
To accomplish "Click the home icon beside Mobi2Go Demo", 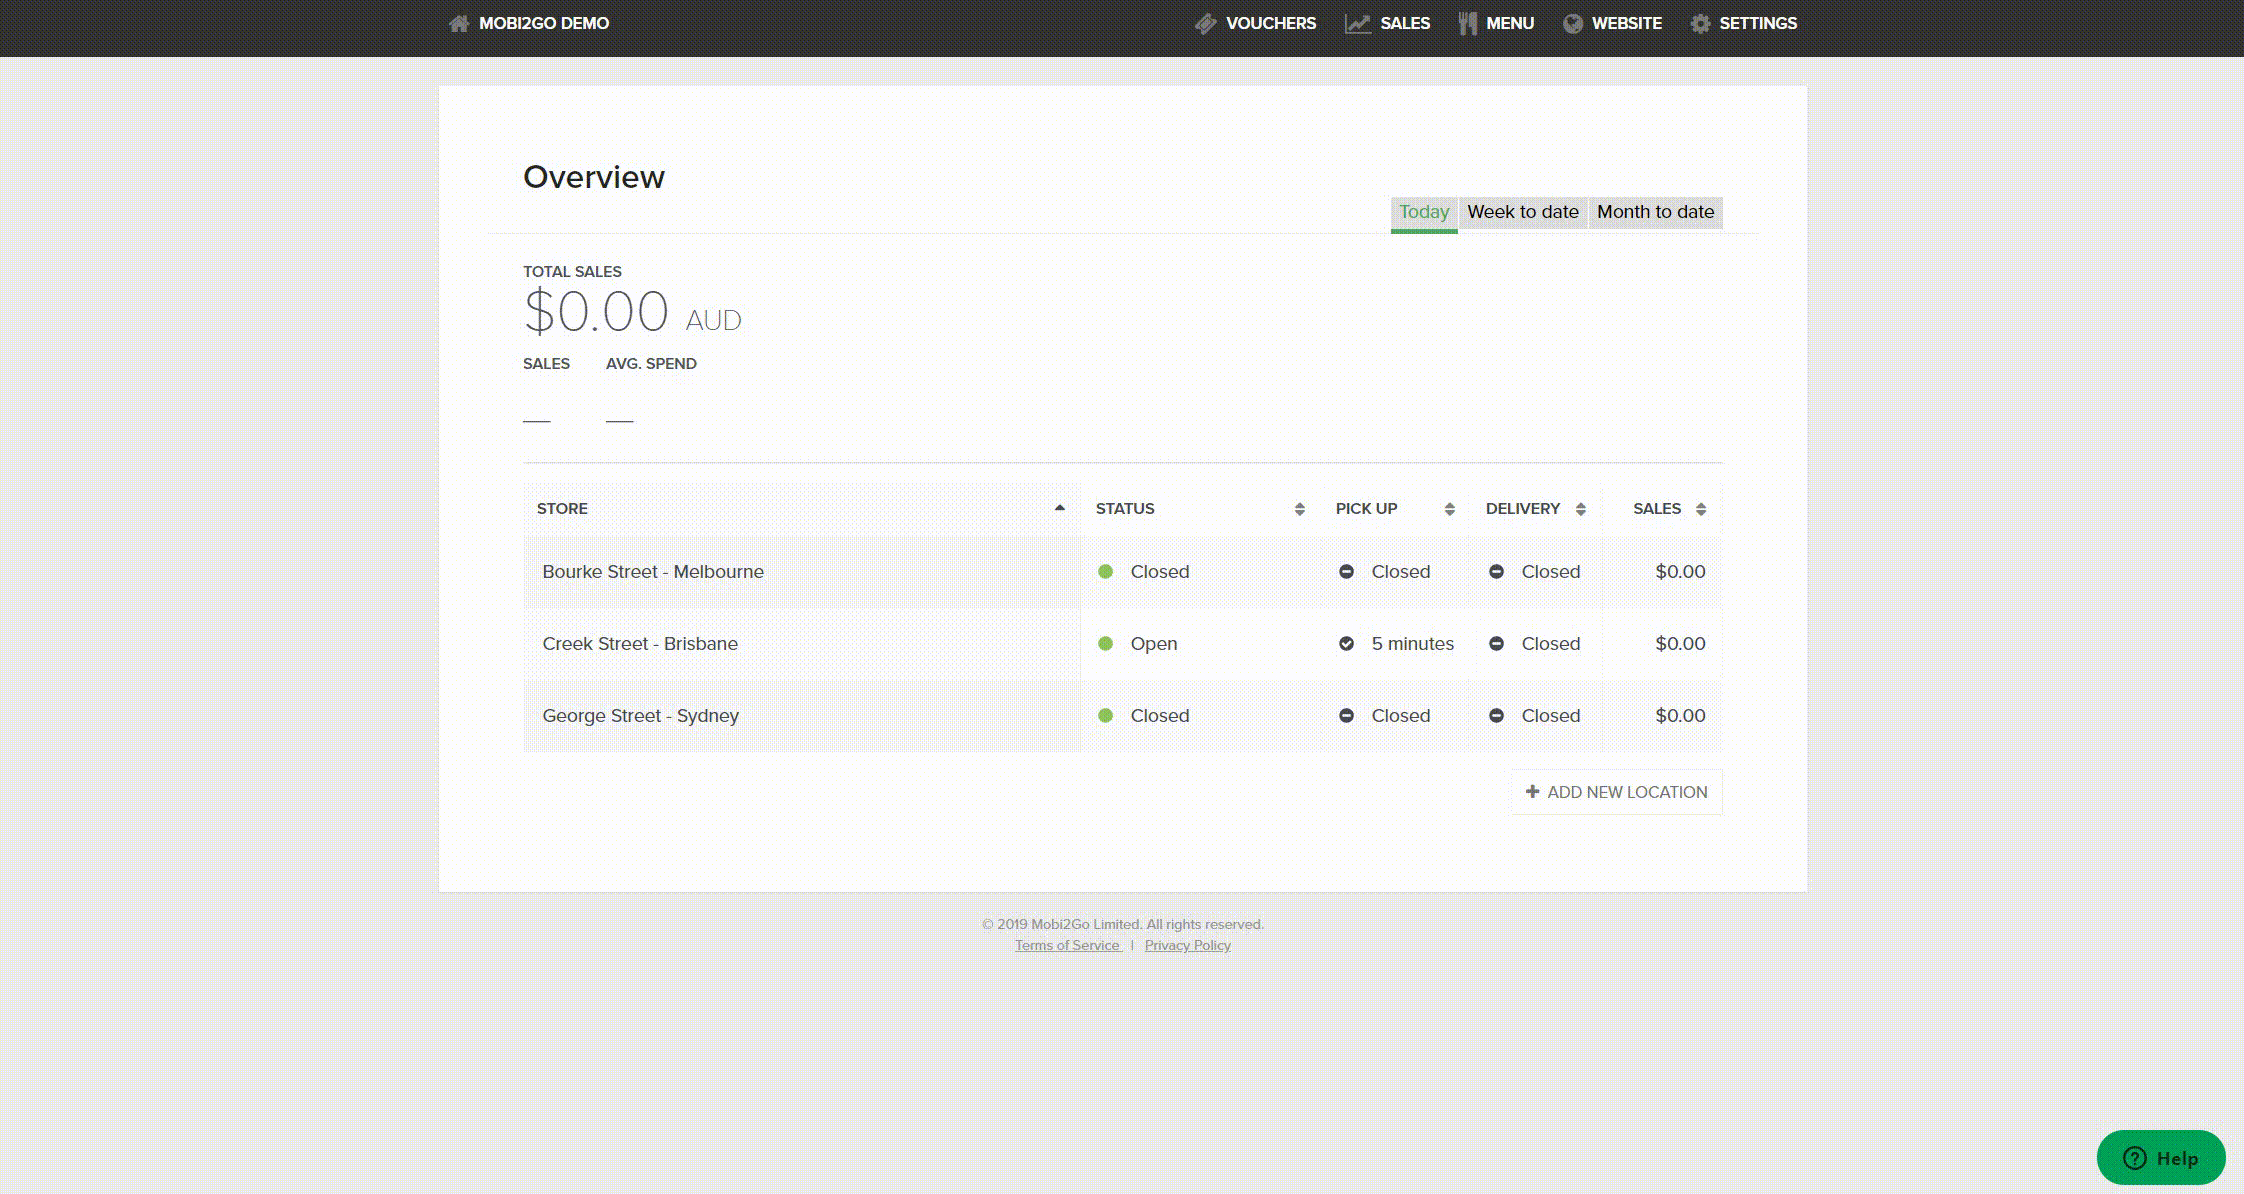I will [459, 23].
